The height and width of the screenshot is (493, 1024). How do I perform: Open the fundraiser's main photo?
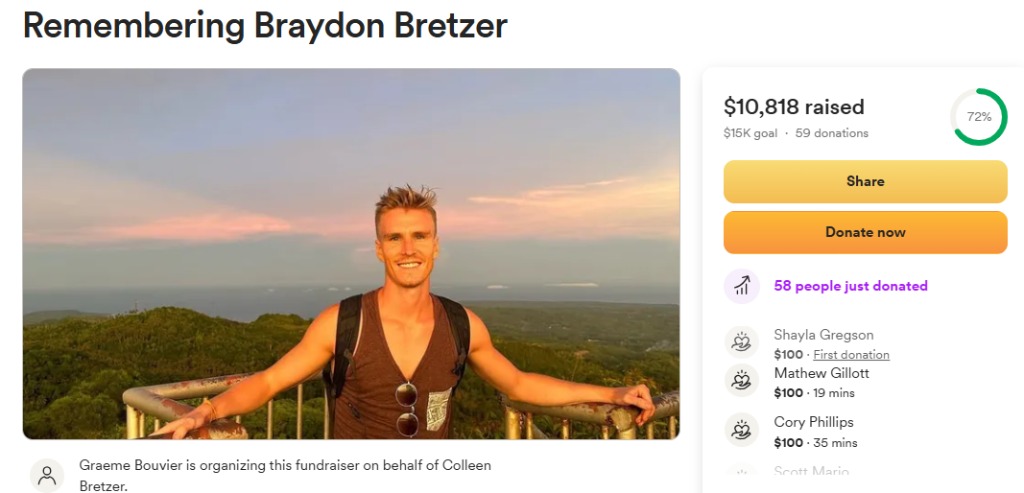[x=351, y=254]
